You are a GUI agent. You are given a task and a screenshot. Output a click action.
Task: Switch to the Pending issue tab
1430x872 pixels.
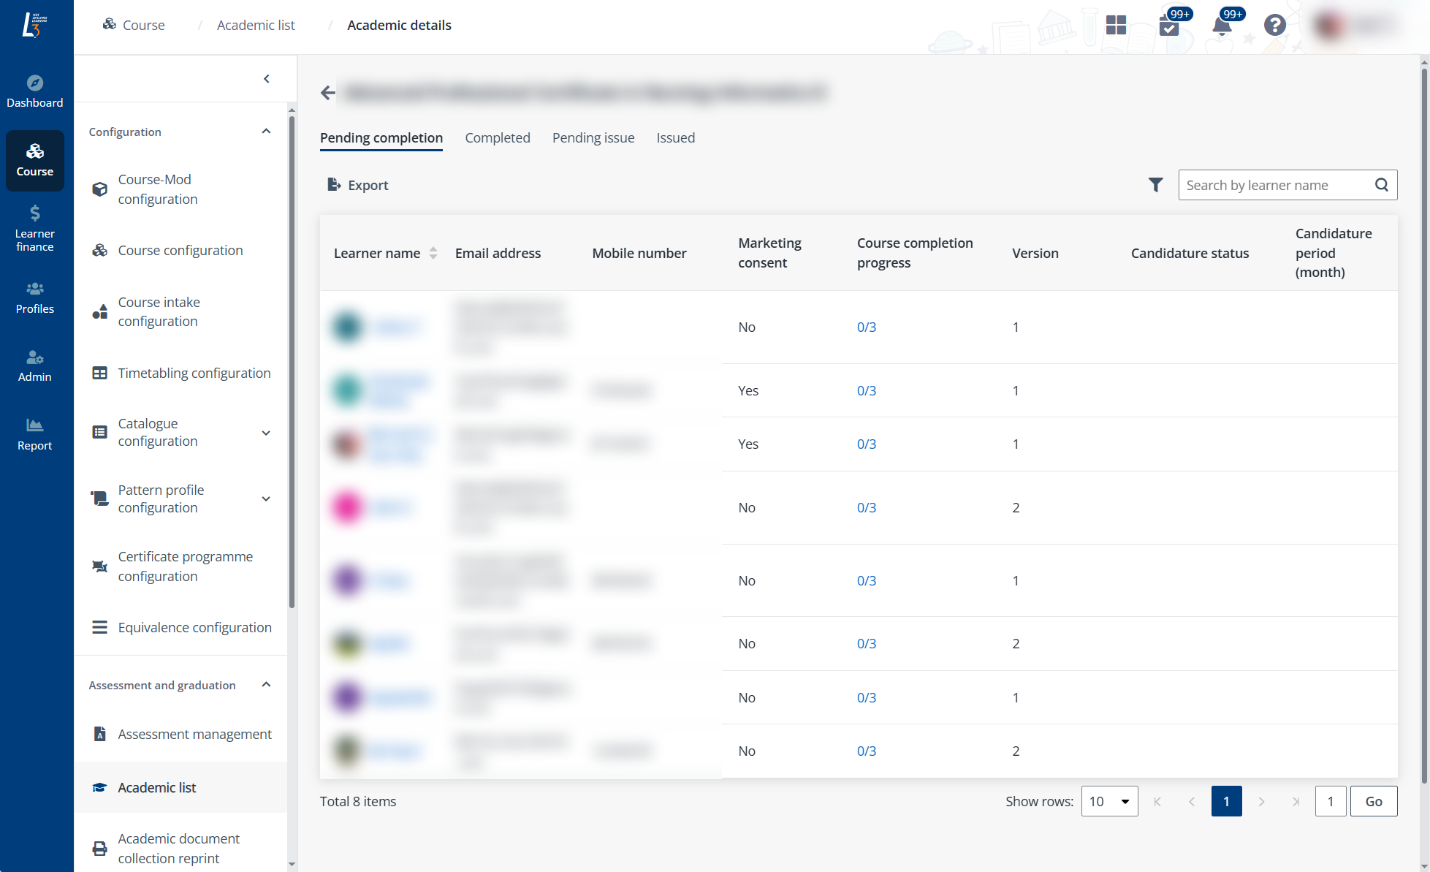[593, 138]
